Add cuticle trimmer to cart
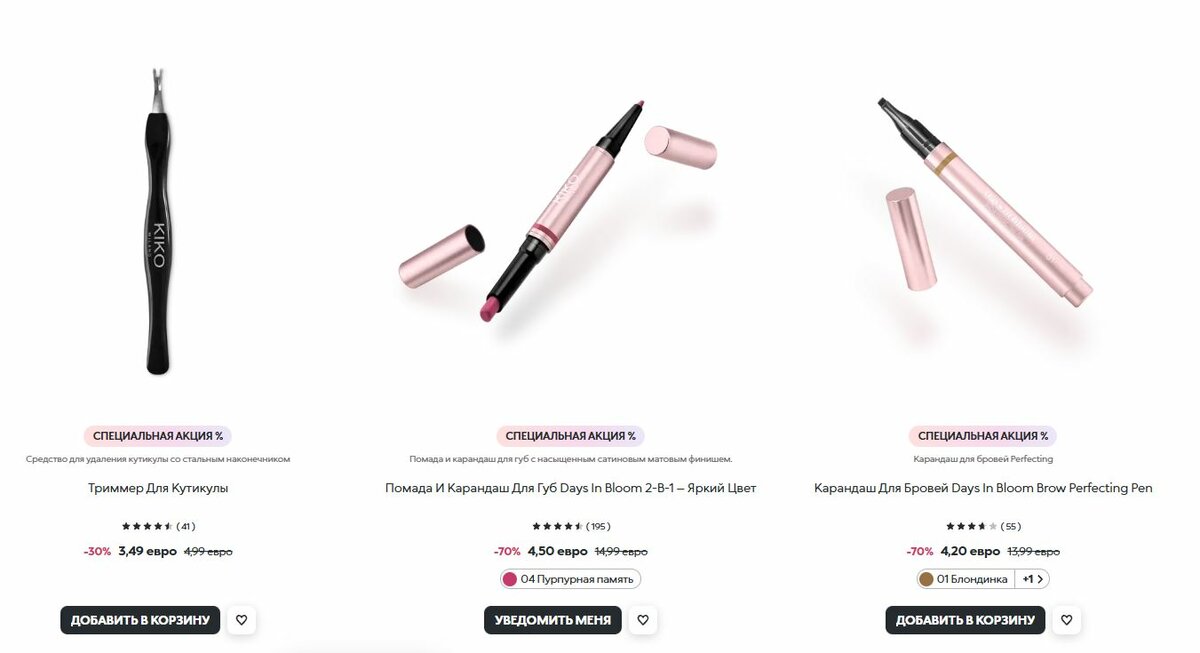The image size is (1200, 653). click(x=140, y=620)
